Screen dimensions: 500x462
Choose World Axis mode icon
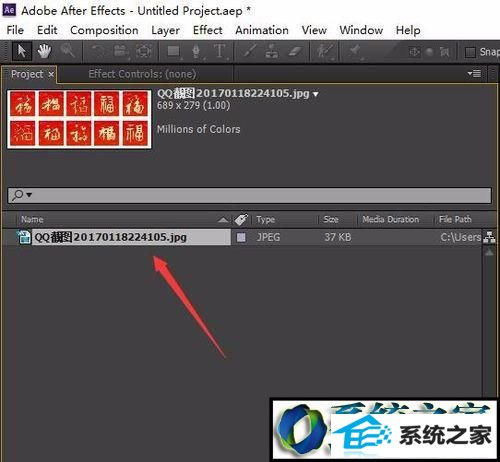[x=429, y=52]
